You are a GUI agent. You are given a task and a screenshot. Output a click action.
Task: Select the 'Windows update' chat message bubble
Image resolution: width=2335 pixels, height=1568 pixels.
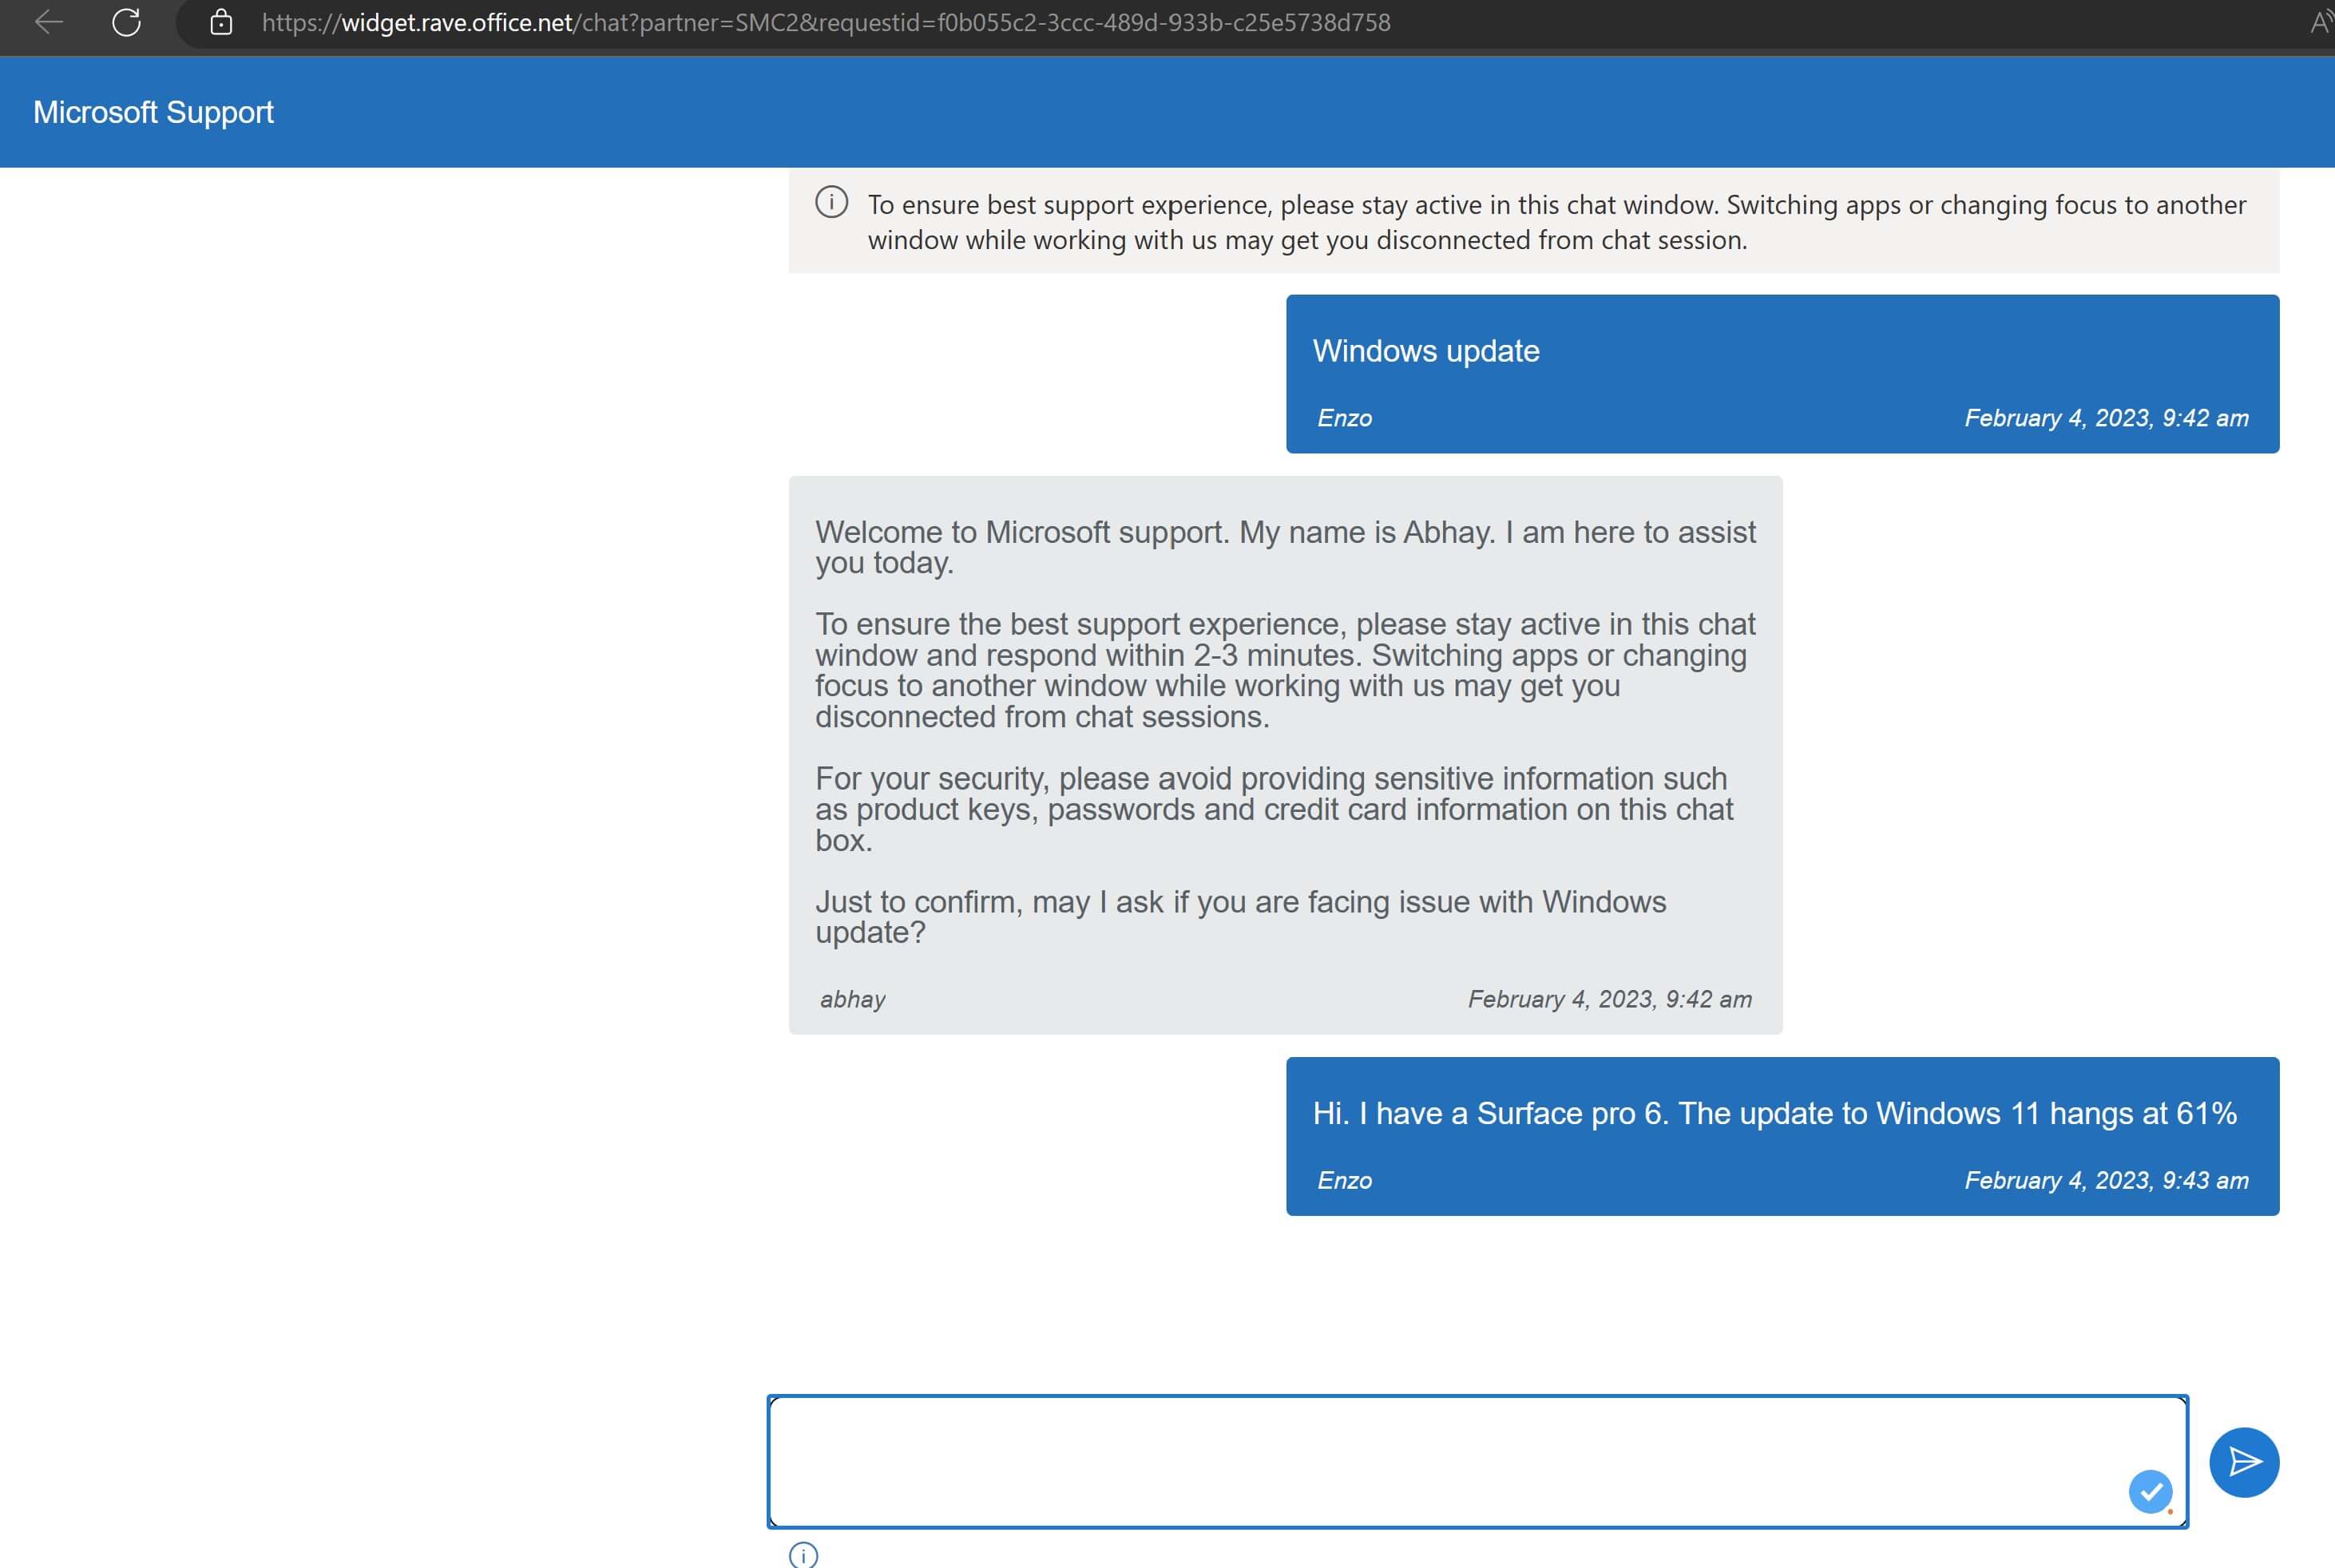coord(1425,351)
